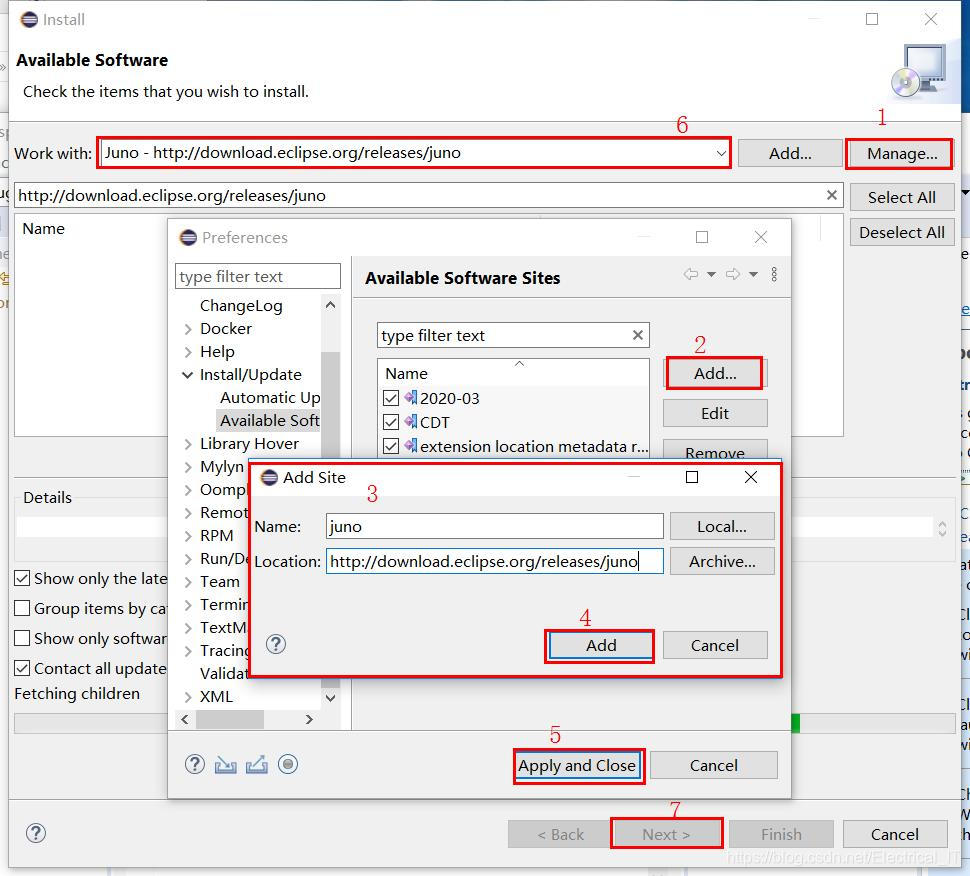Open the Preferences view menu dots
Screen dimensions: 970x876
pos(774,274)
